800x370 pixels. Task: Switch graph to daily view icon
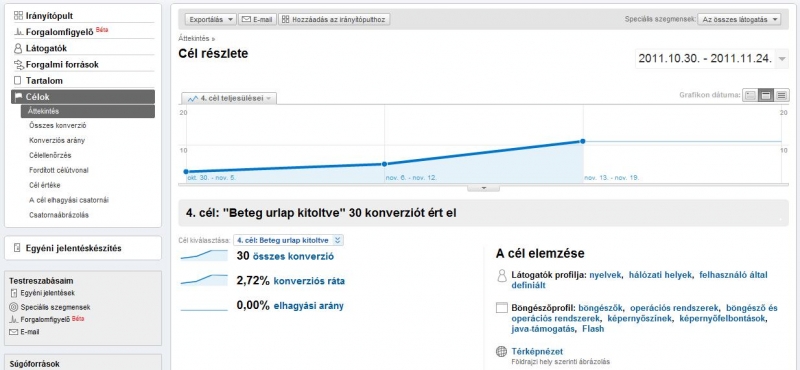750,95
